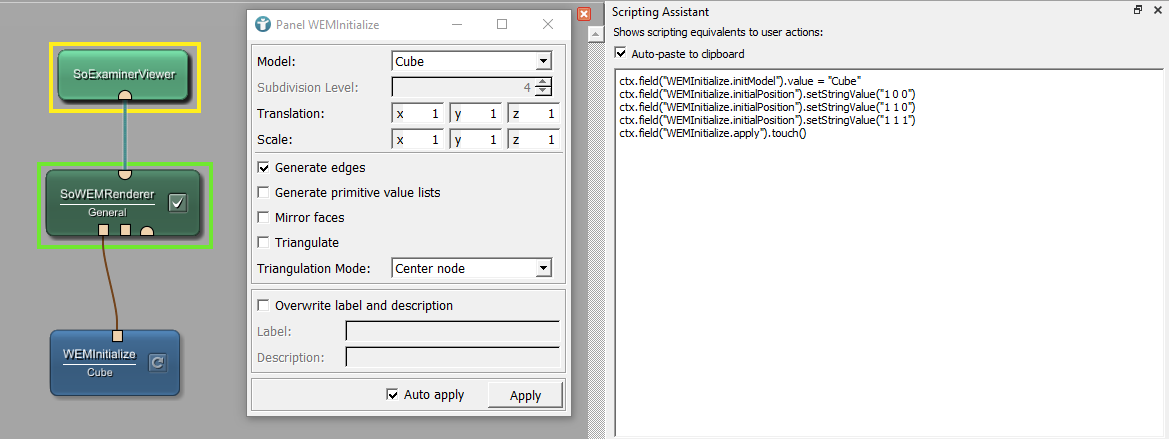The height and width of the screenshot is (439, 1169).
Task: Click the WEMInitialize output connector square
Action: (x=117, y=335)
